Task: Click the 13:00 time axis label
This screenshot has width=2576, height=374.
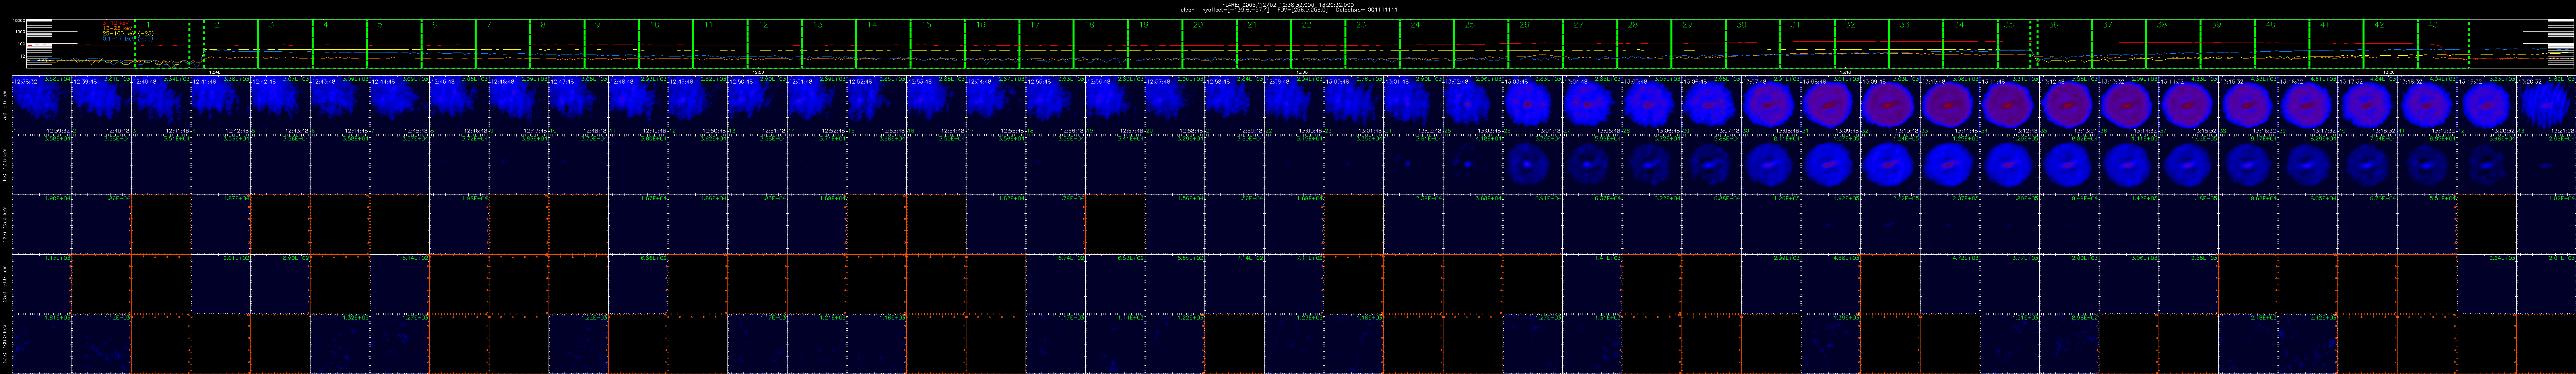Action: coord(1301,72)
